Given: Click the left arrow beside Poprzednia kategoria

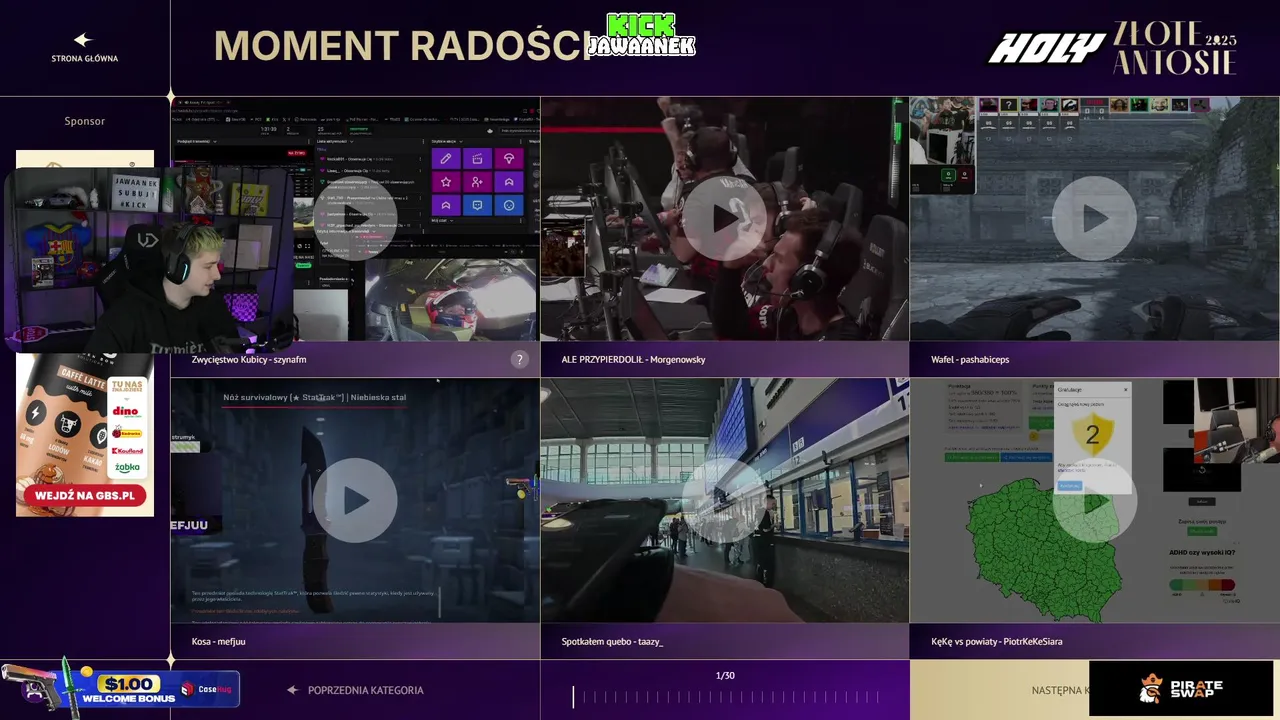Looking at the screenshot, I should pyautogui.click(x=293, y=690).
